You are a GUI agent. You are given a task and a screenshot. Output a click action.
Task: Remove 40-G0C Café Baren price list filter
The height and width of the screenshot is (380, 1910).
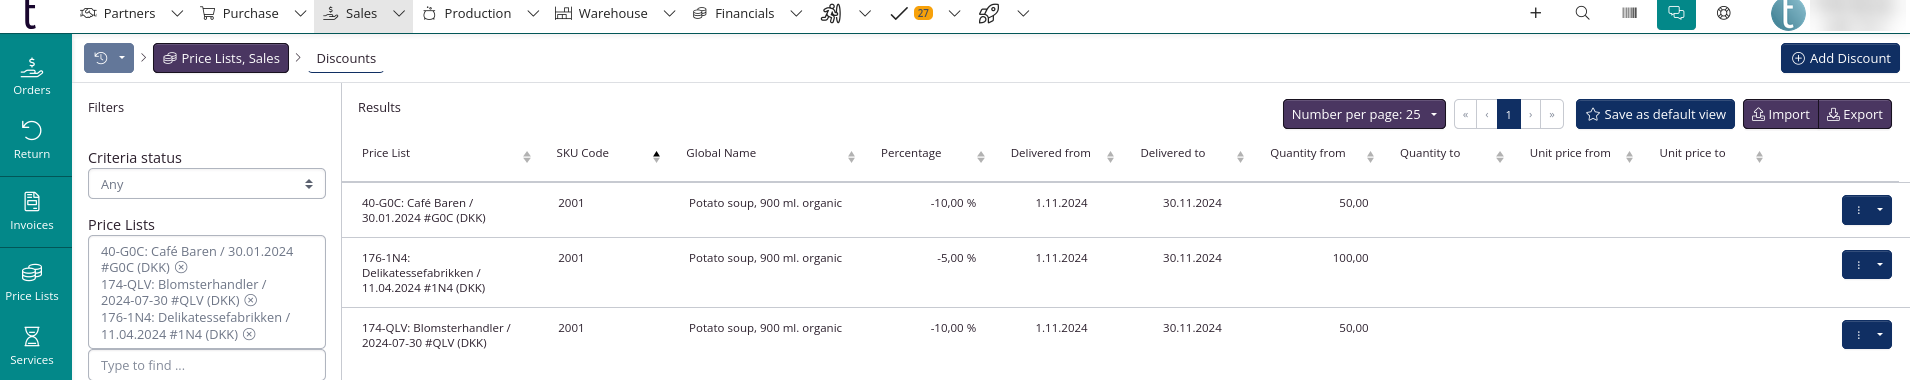click(x=181, y=268)
